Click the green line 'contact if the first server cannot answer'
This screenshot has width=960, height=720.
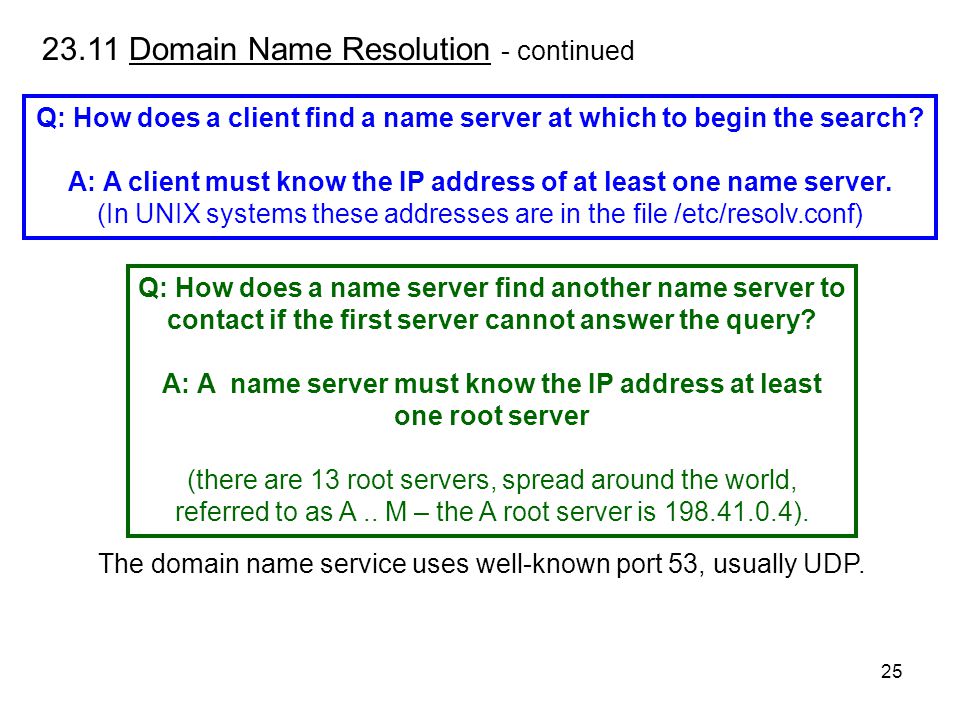tap(492, 320)
